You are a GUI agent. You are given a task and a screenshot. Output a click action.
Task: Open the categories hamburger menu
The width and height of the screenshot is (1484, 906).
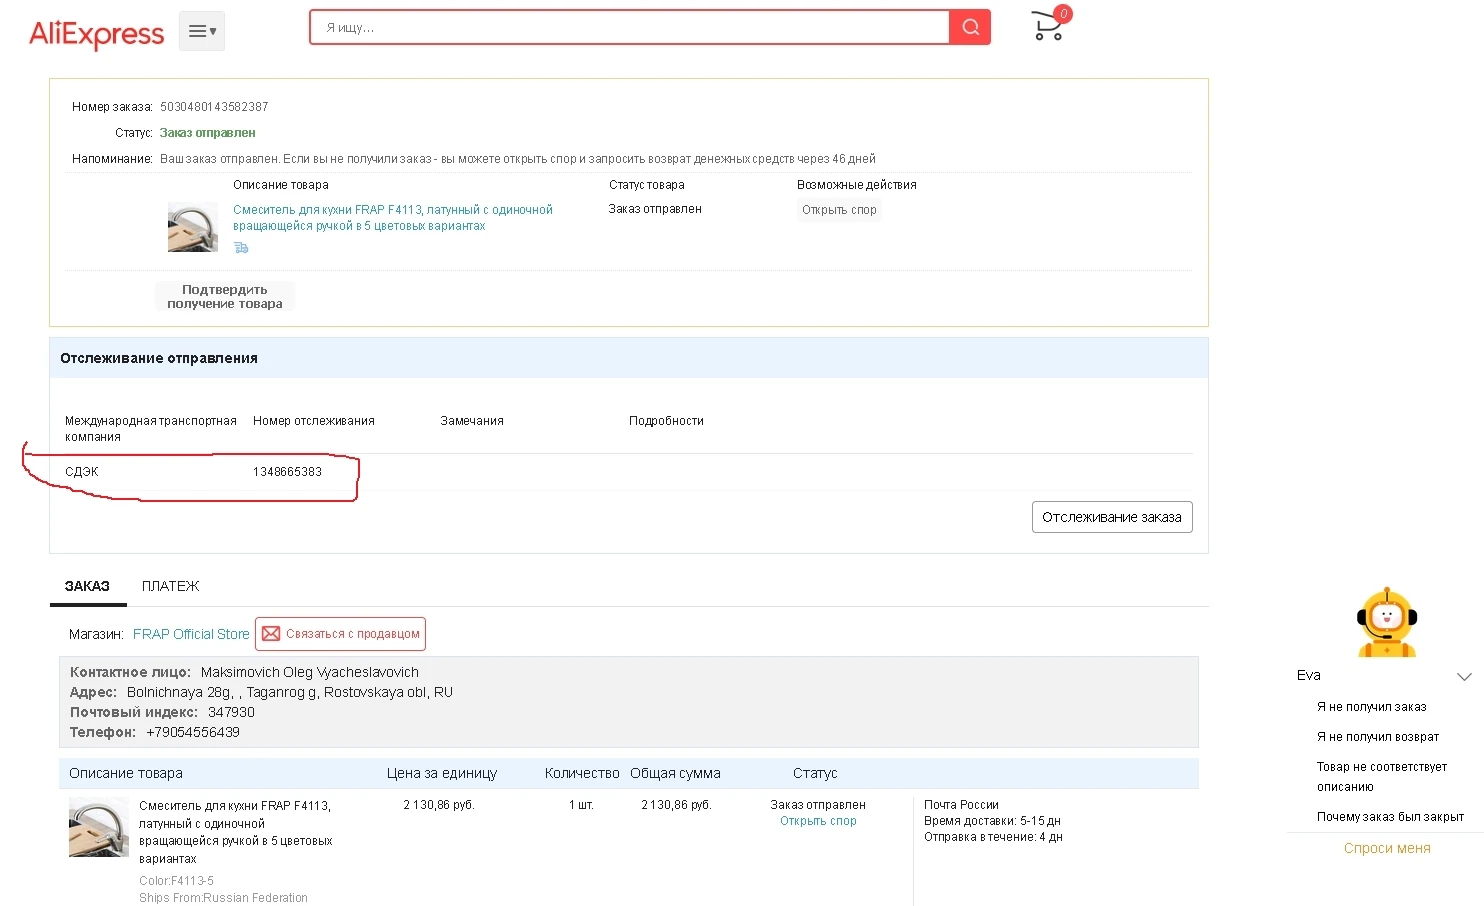coord(202,31)
